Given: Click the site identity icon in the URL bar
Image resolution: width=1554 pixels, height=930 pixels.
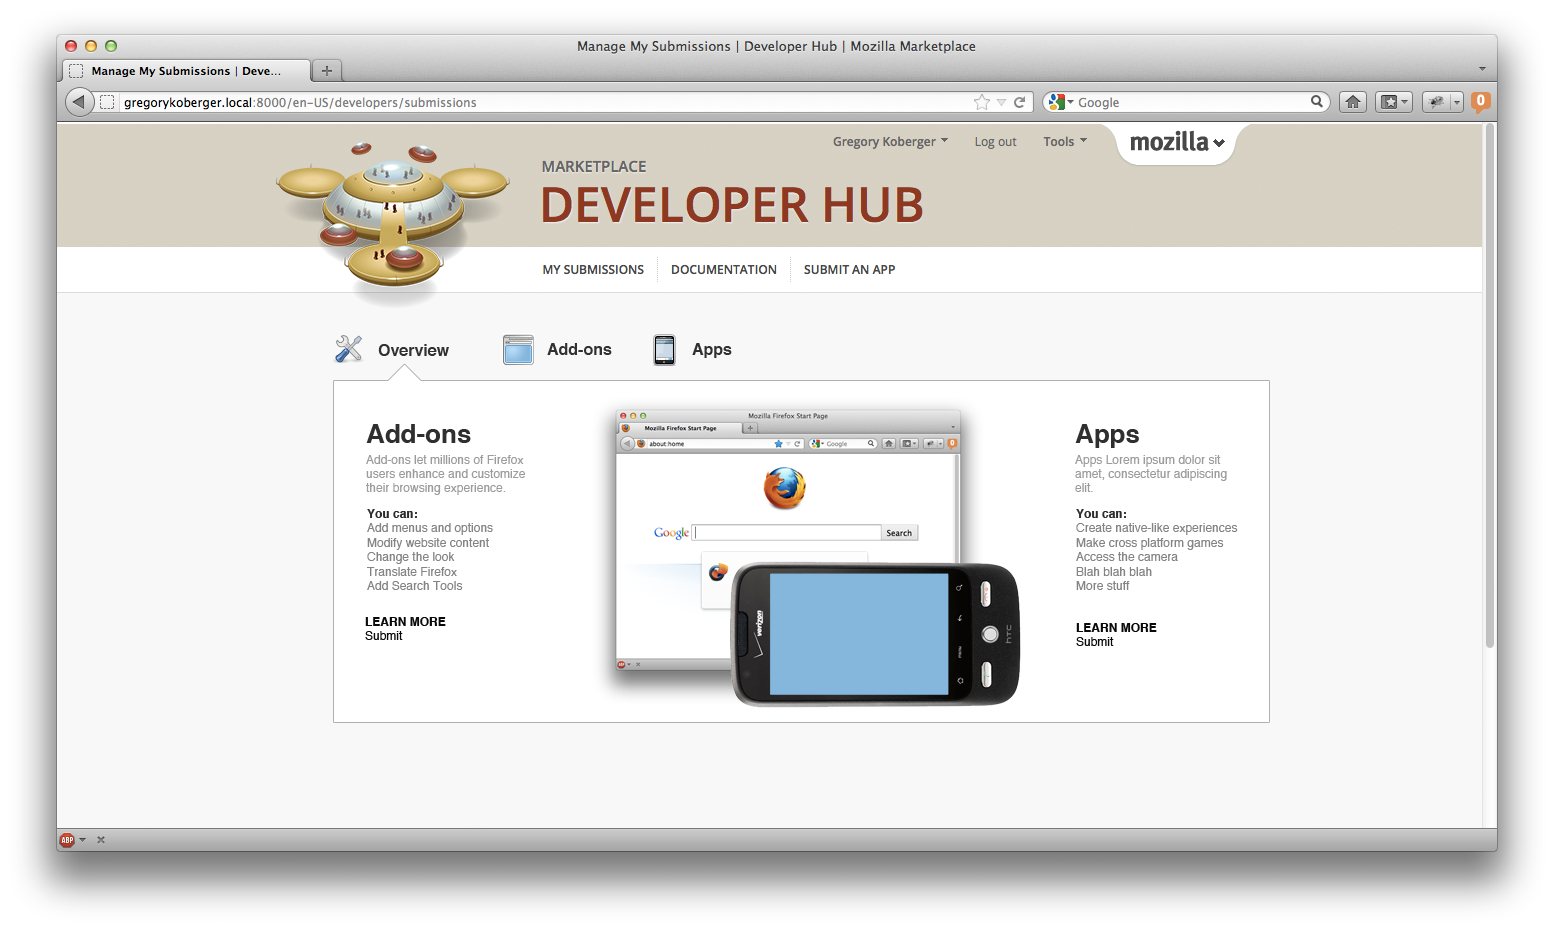Looking at the screenshot, I should pos(108,102).
